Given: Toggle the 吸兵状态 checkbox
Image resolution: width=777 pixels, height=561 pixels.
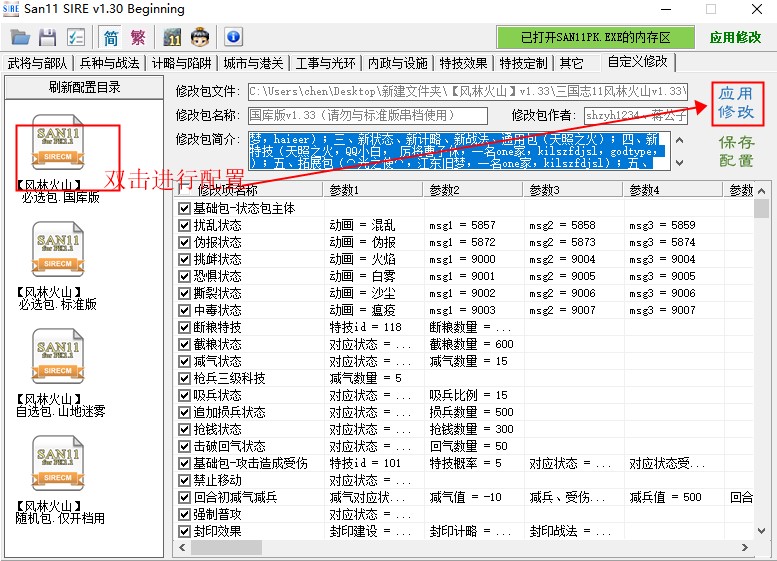Looking at the screenshot, I should point(184,395).
